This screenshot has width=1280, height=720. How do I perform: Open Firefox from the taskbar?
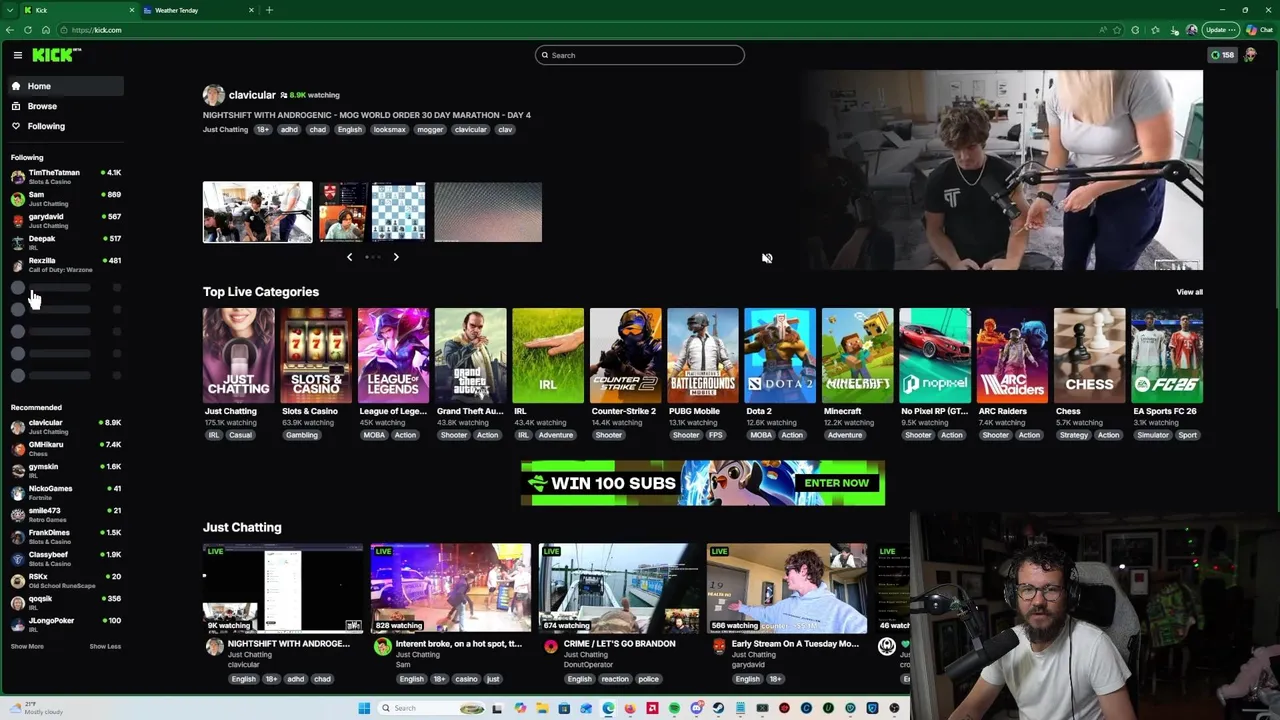(x=630, y=708)
